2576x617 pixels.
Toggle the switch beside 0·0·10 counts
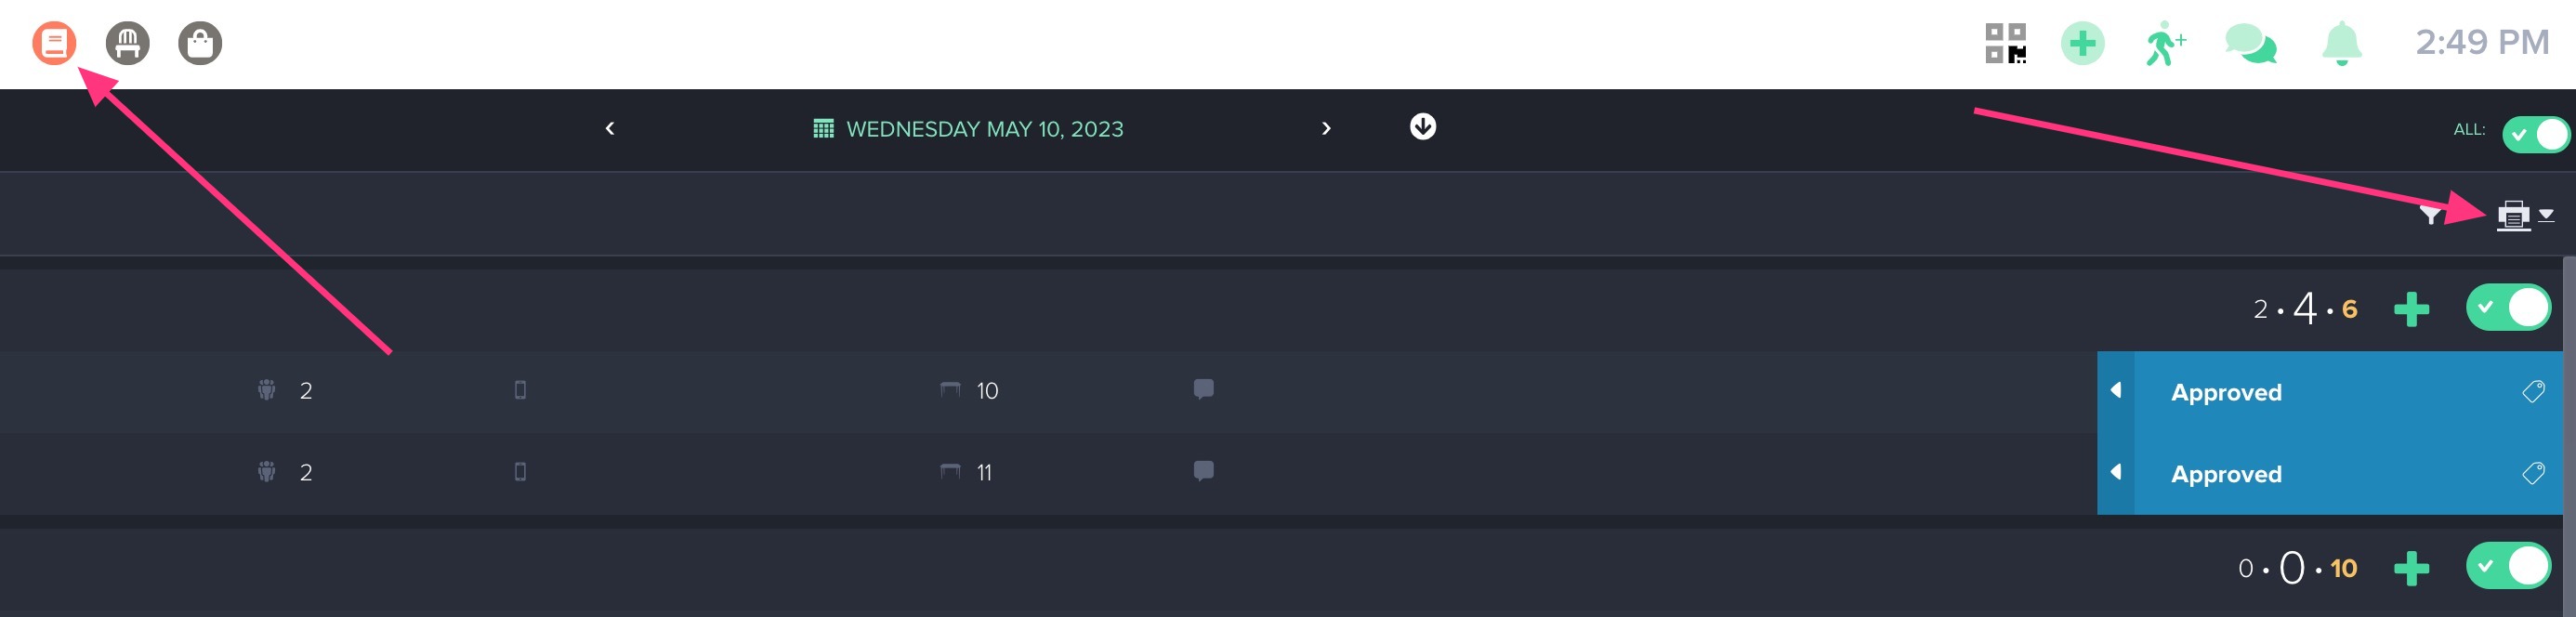click(x=2508, y=567)
